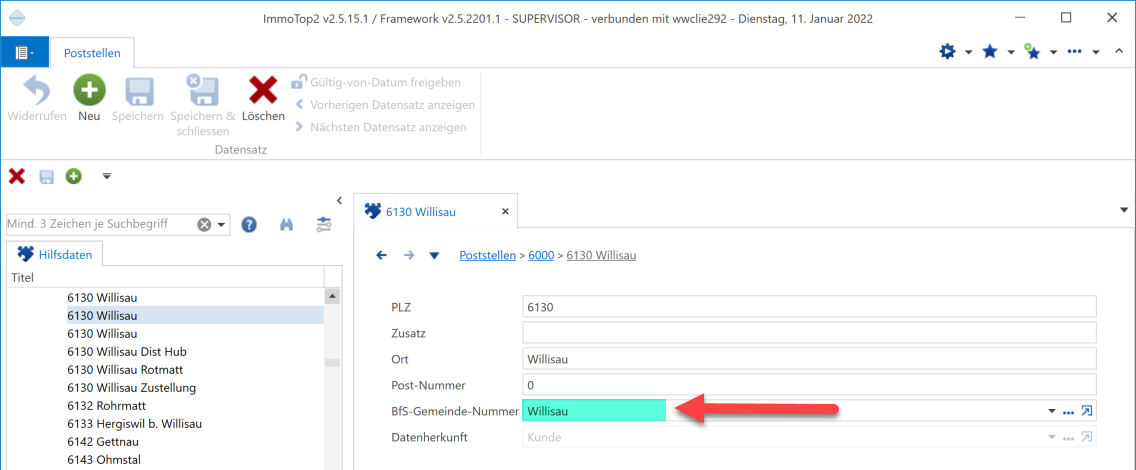
Task: Open the three dots more menu
Action: coord(1075,51)
